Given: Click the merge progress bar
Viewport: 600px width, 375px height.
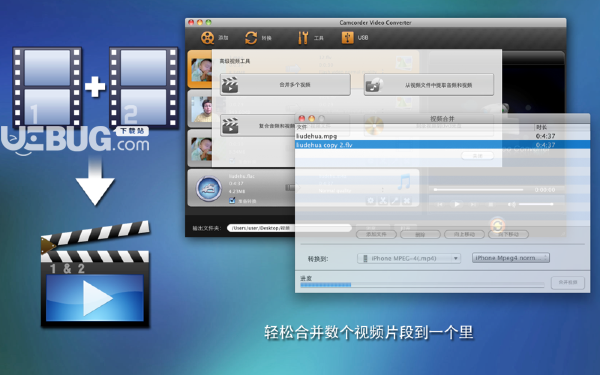Looking at the screenshot, I should (422, 285).
